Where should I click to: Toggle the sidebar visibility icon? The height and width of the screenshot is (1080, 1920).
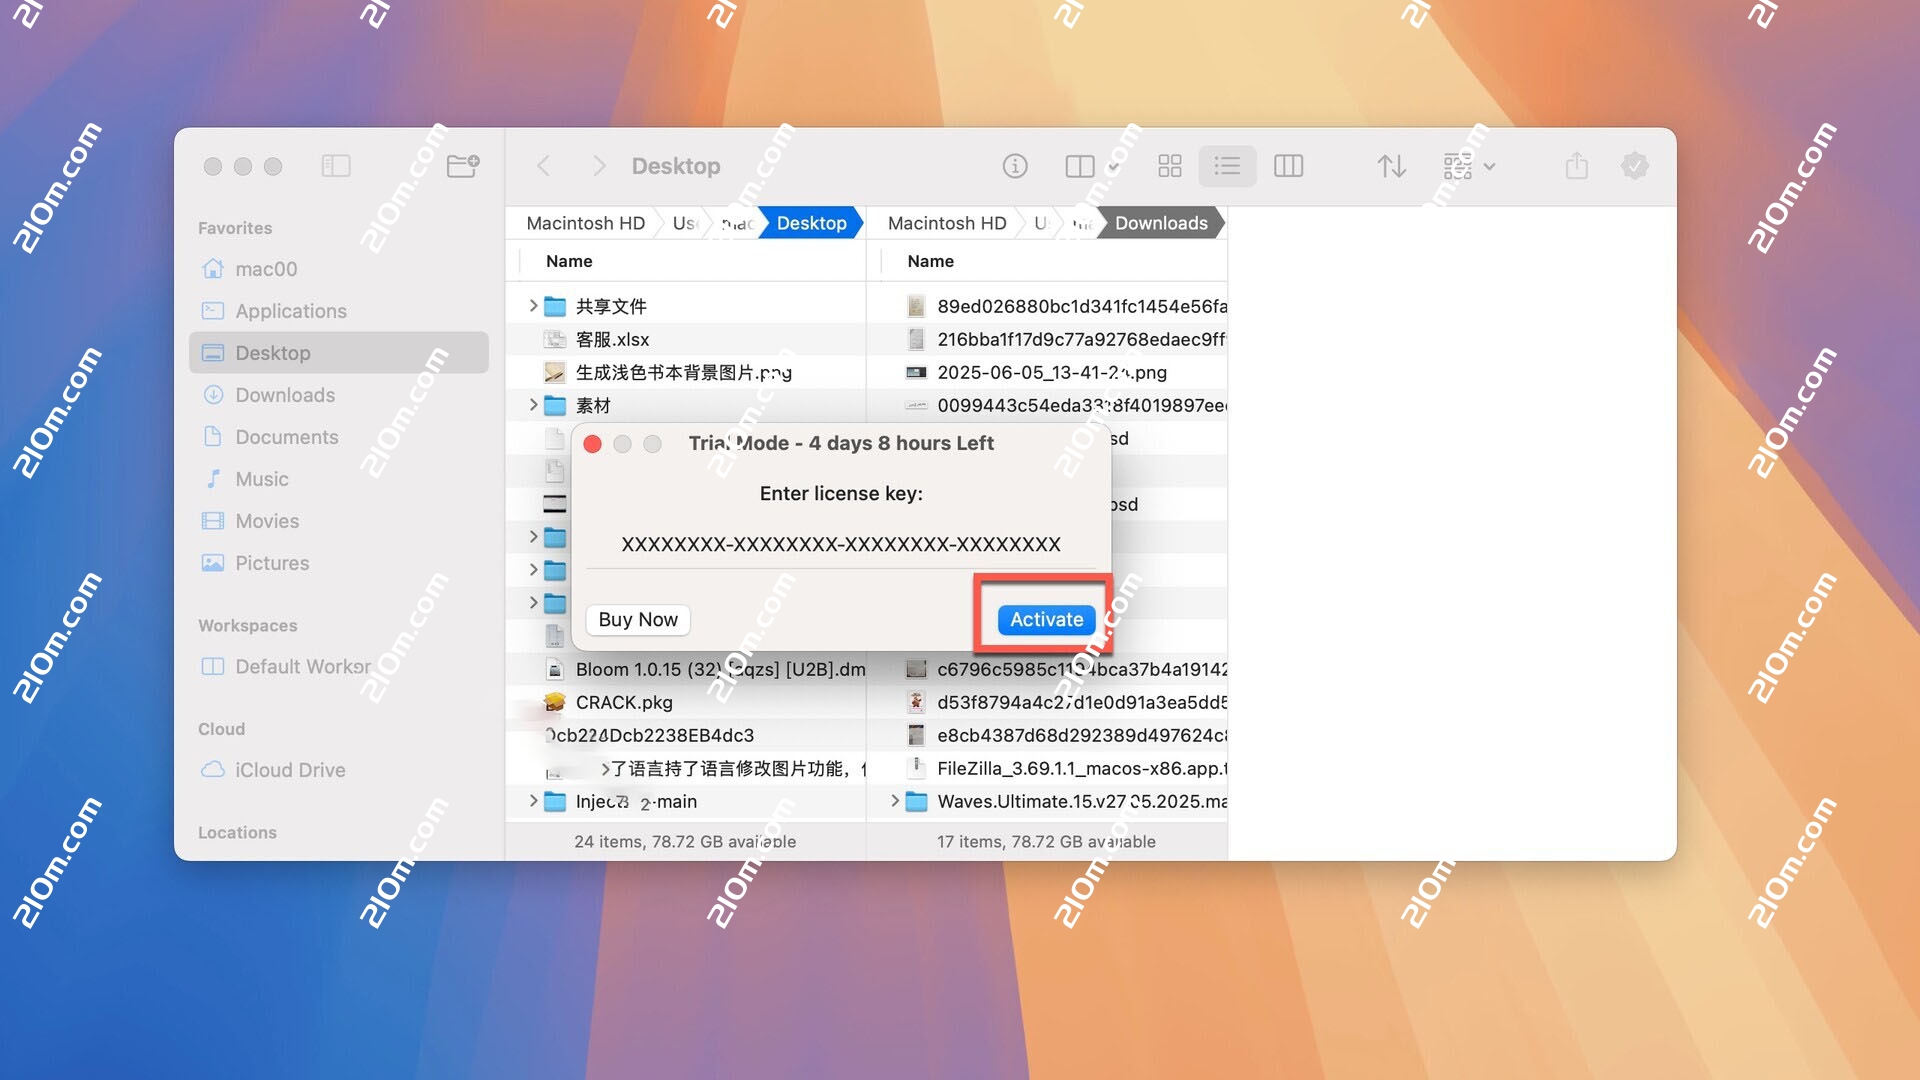[336, 166]
